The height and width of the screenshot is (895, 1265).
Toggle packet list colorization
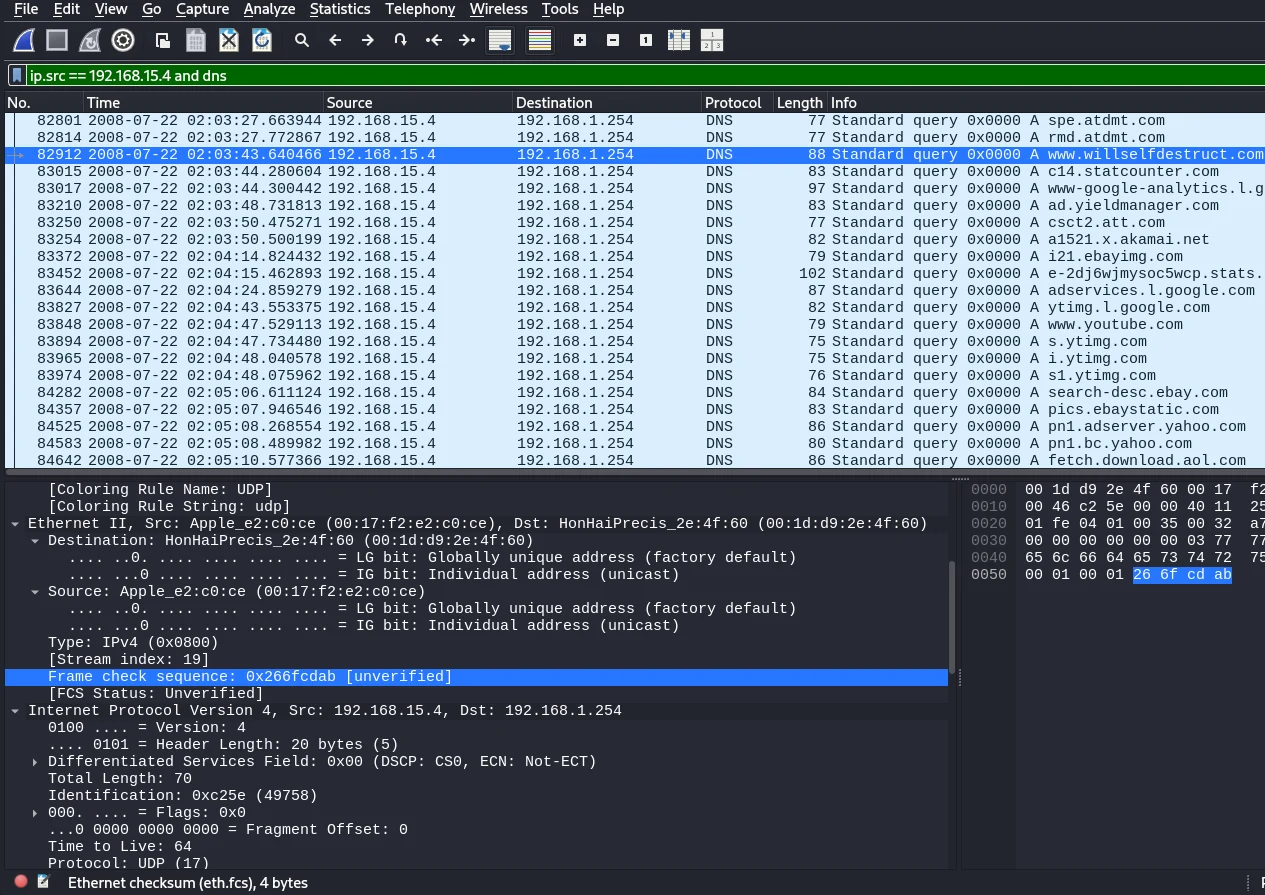pos(540,40)
